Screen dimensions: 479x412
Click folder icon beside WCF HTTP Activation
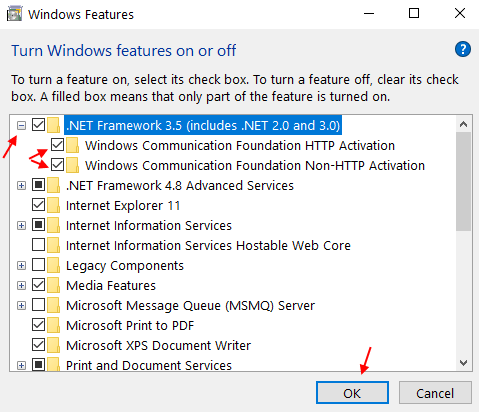(x=72, y=145)
